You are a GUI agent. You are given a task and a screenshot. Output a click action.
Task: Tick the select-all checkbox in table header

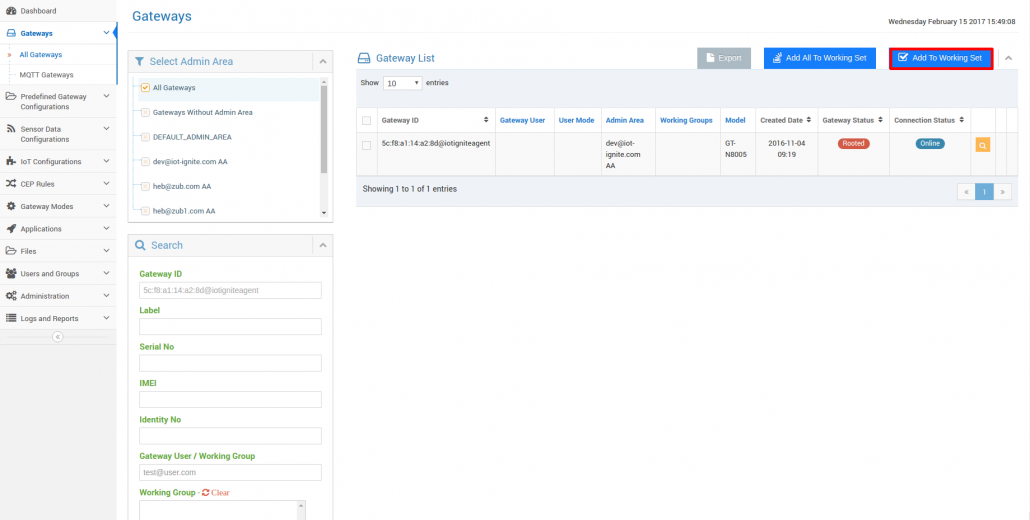[x=366, y=121]
